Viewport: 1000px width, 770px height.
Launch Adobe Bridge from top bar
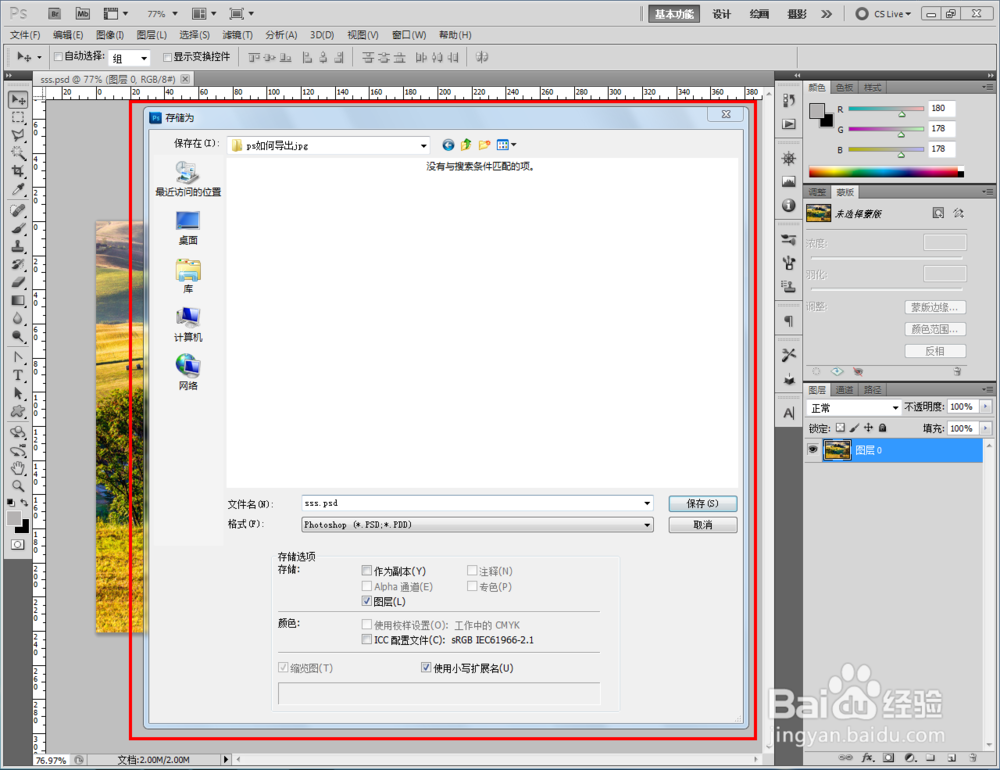pos(55,13)
